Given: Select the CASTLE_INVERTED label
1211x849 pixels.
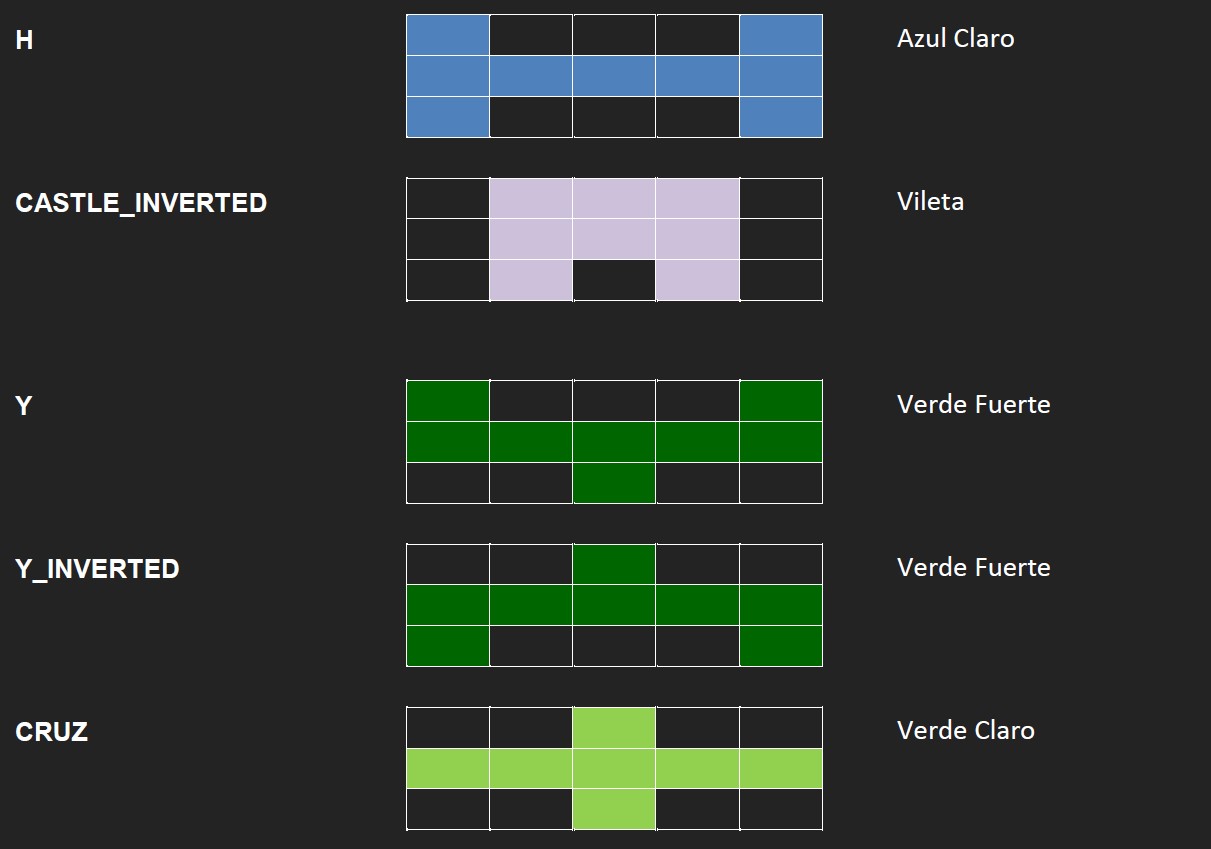Looking at the screenshot, I should pyautogui.click(x=141, y=203).
